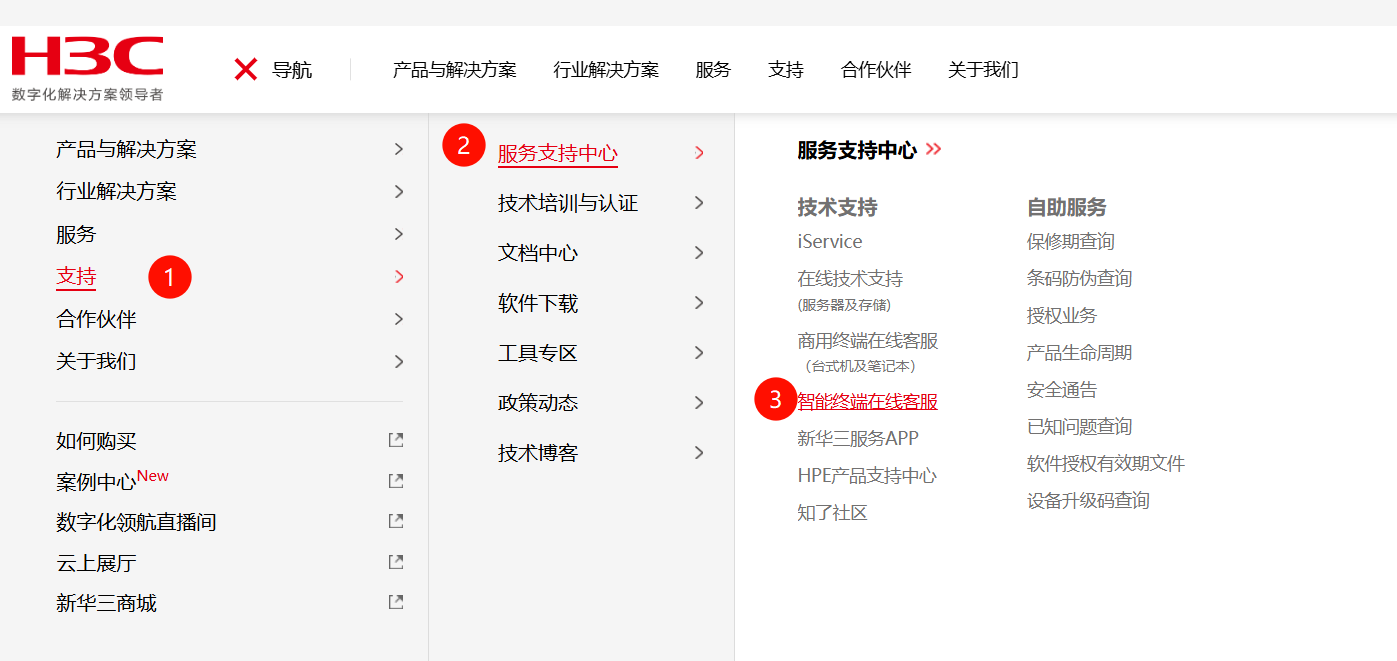Open 授权业务 link

(1062, 315)
